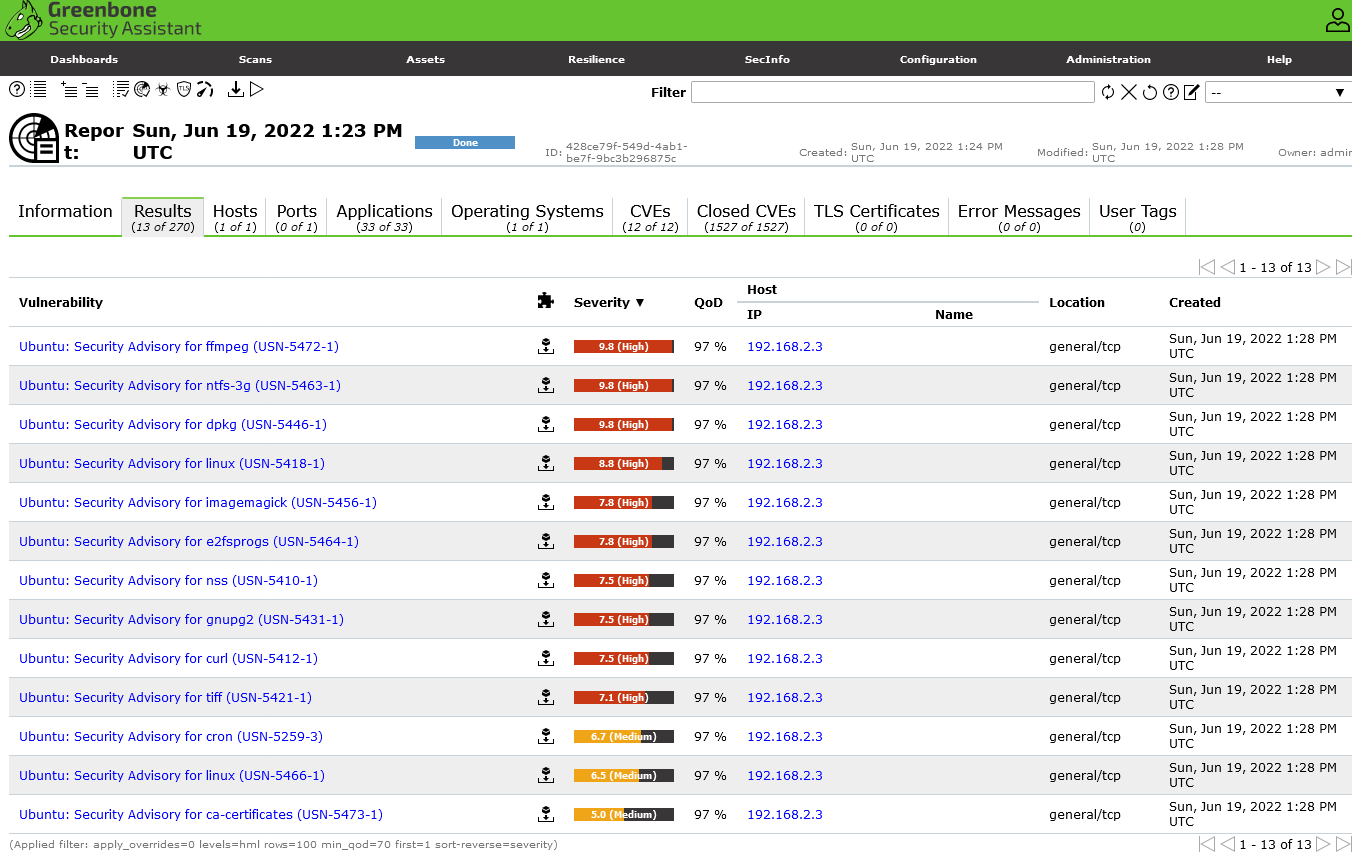Open the Scans menu

tap(255, 59)
